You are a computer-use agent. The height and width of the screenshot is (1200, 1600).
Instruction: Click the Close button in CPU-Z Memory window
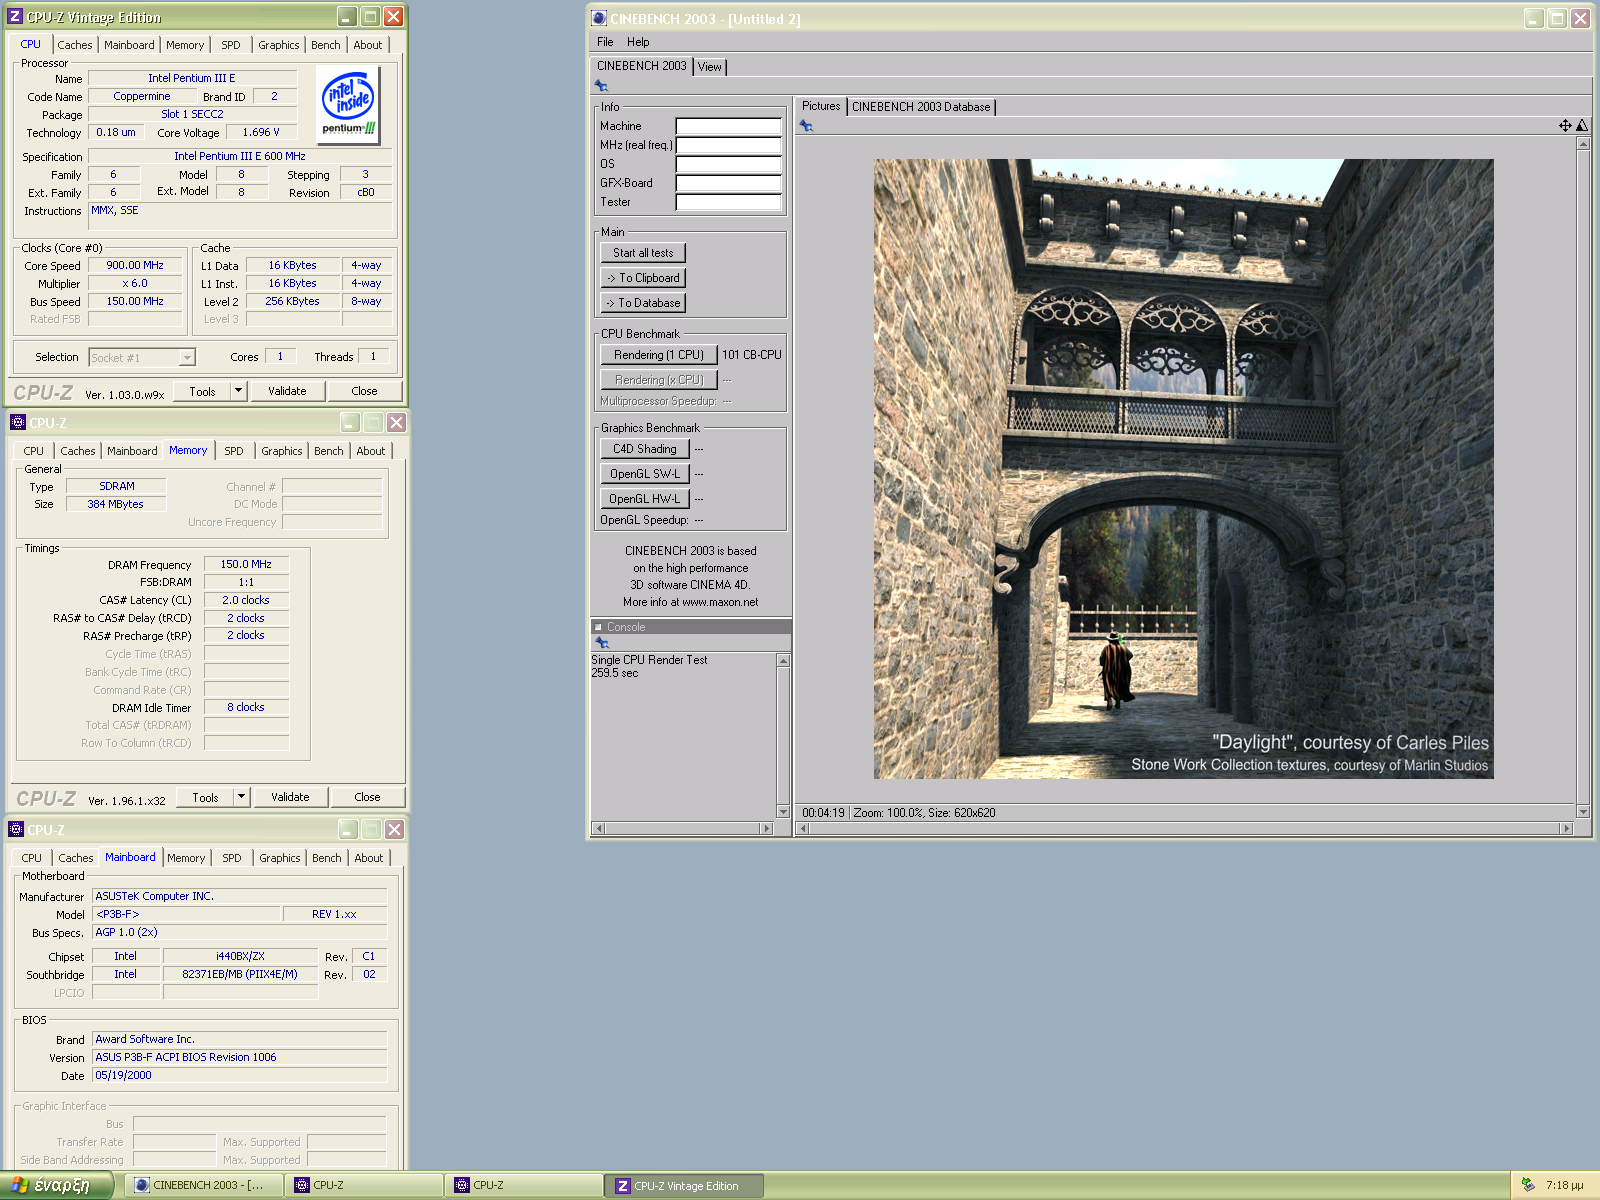[367, 797]
